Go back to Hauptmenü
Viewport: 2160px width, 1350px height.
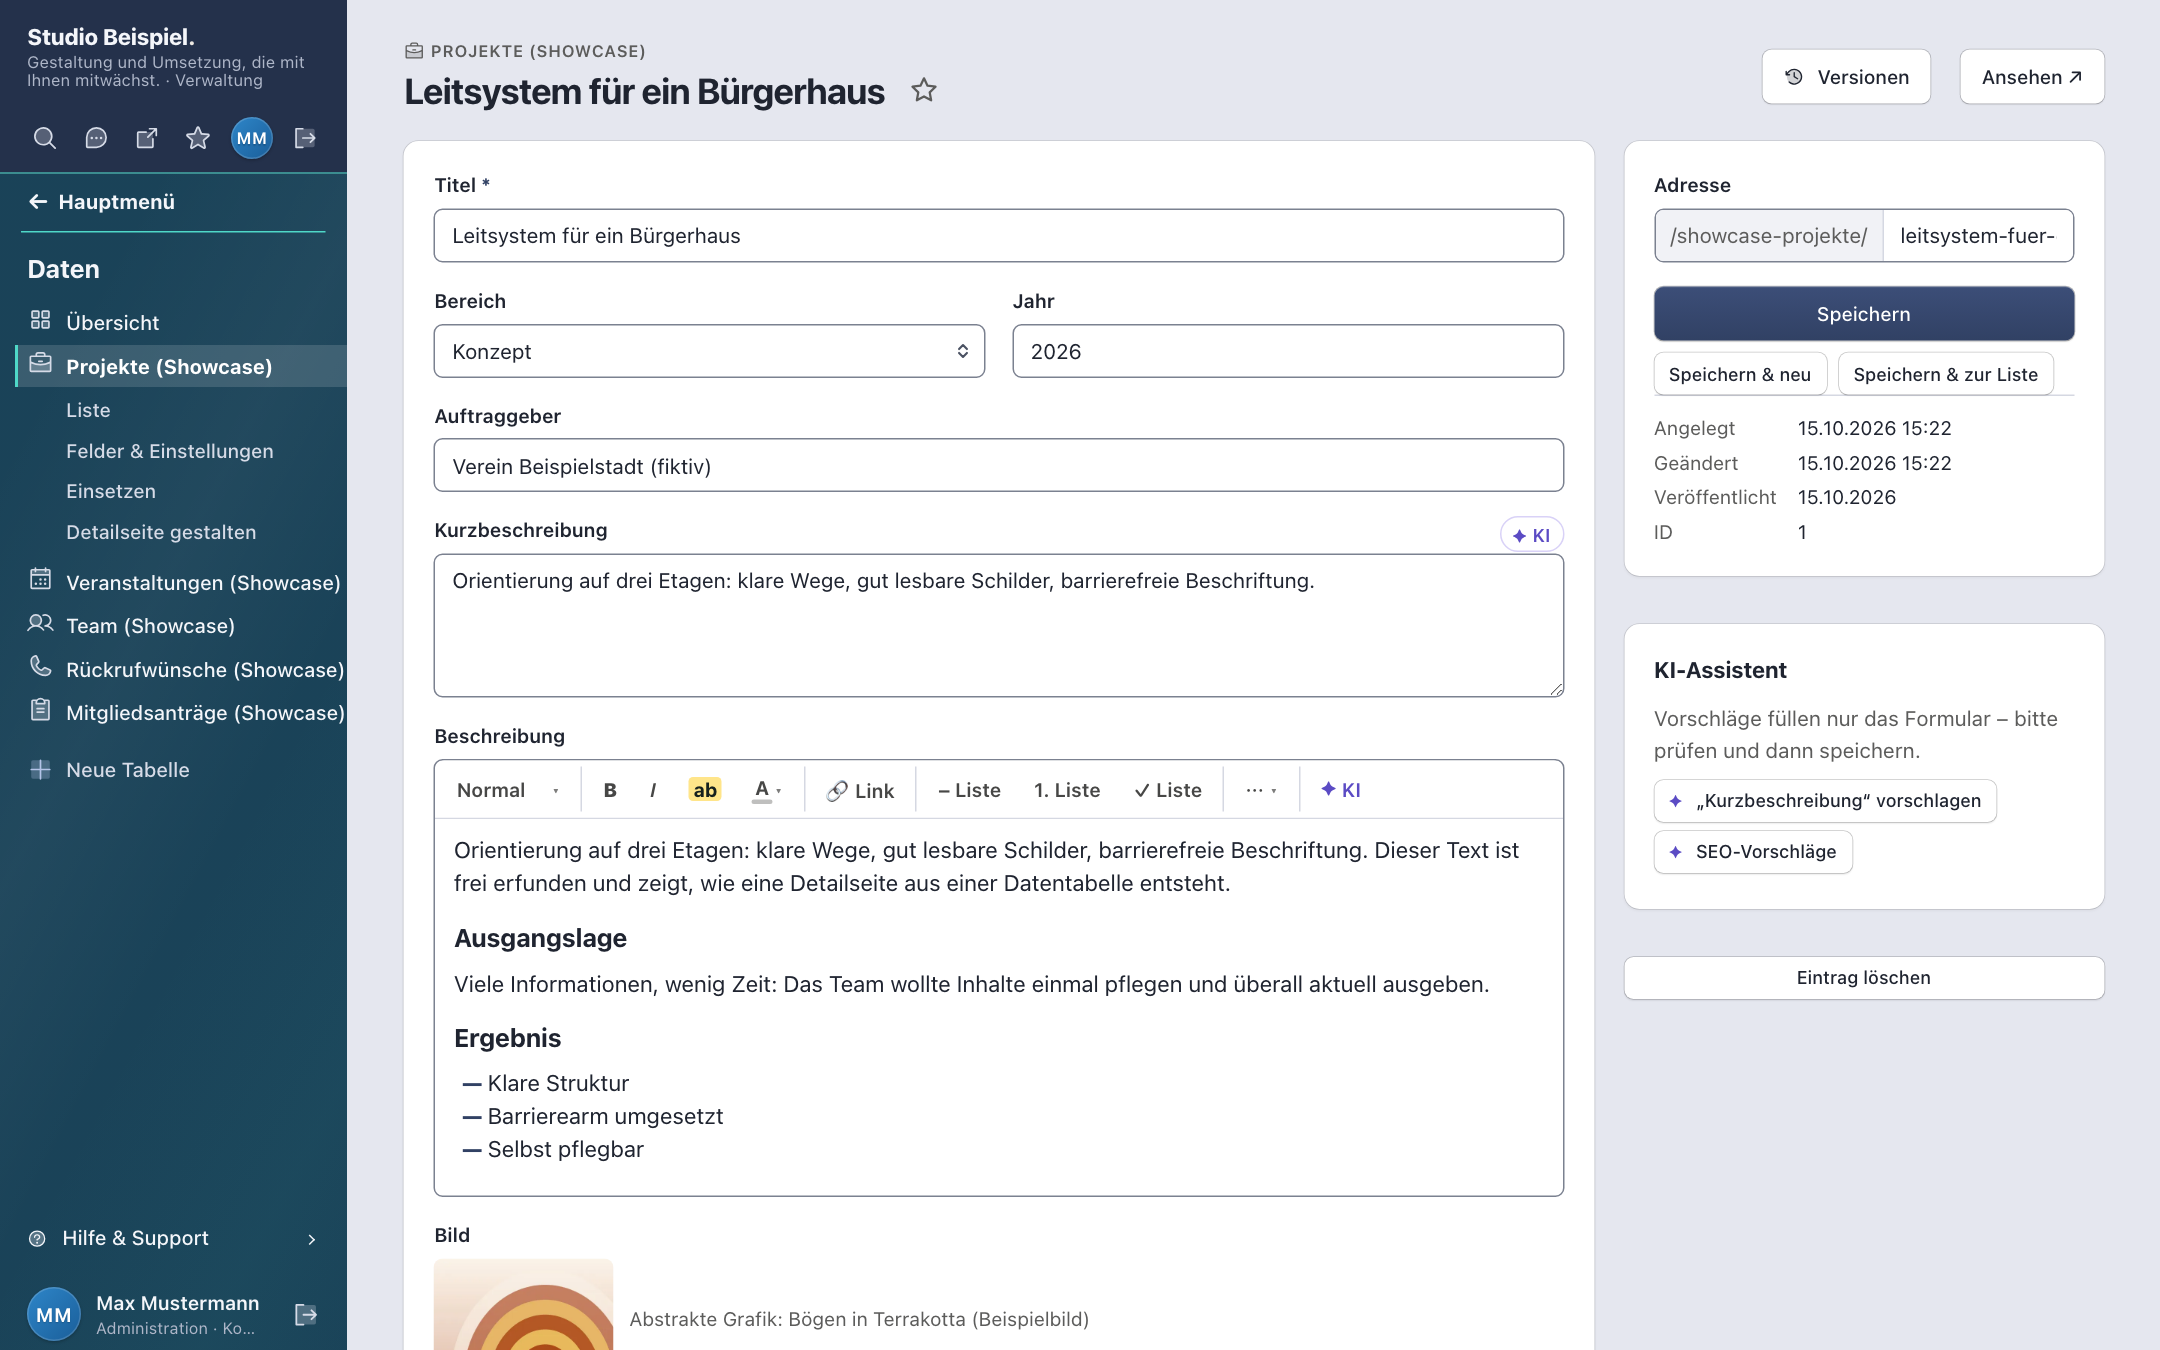pos(102,202)
